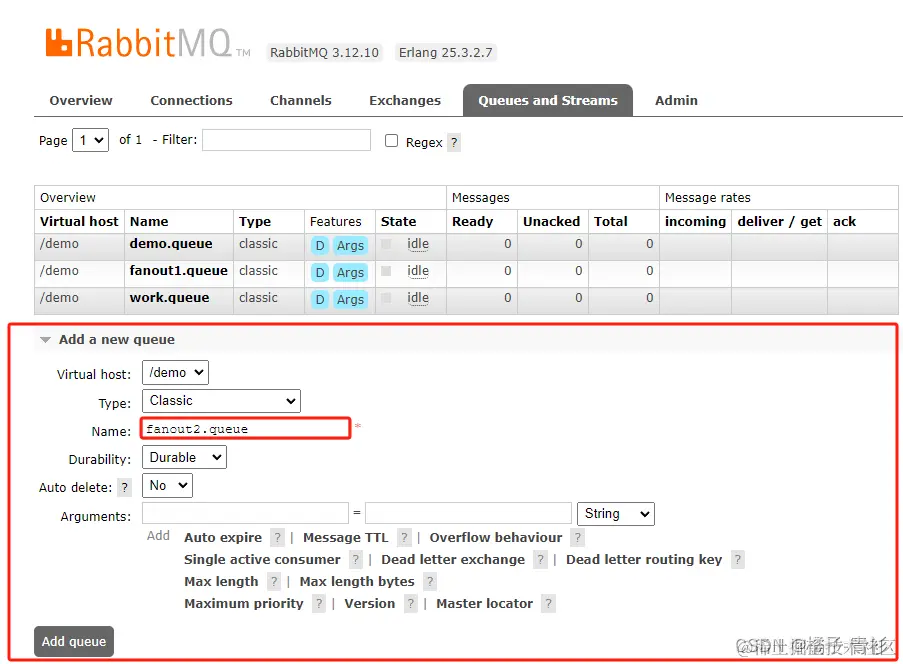Click the D durable icon for demo.queue
The height and width of the screenshot is (664, 903).
click(320, 245)
